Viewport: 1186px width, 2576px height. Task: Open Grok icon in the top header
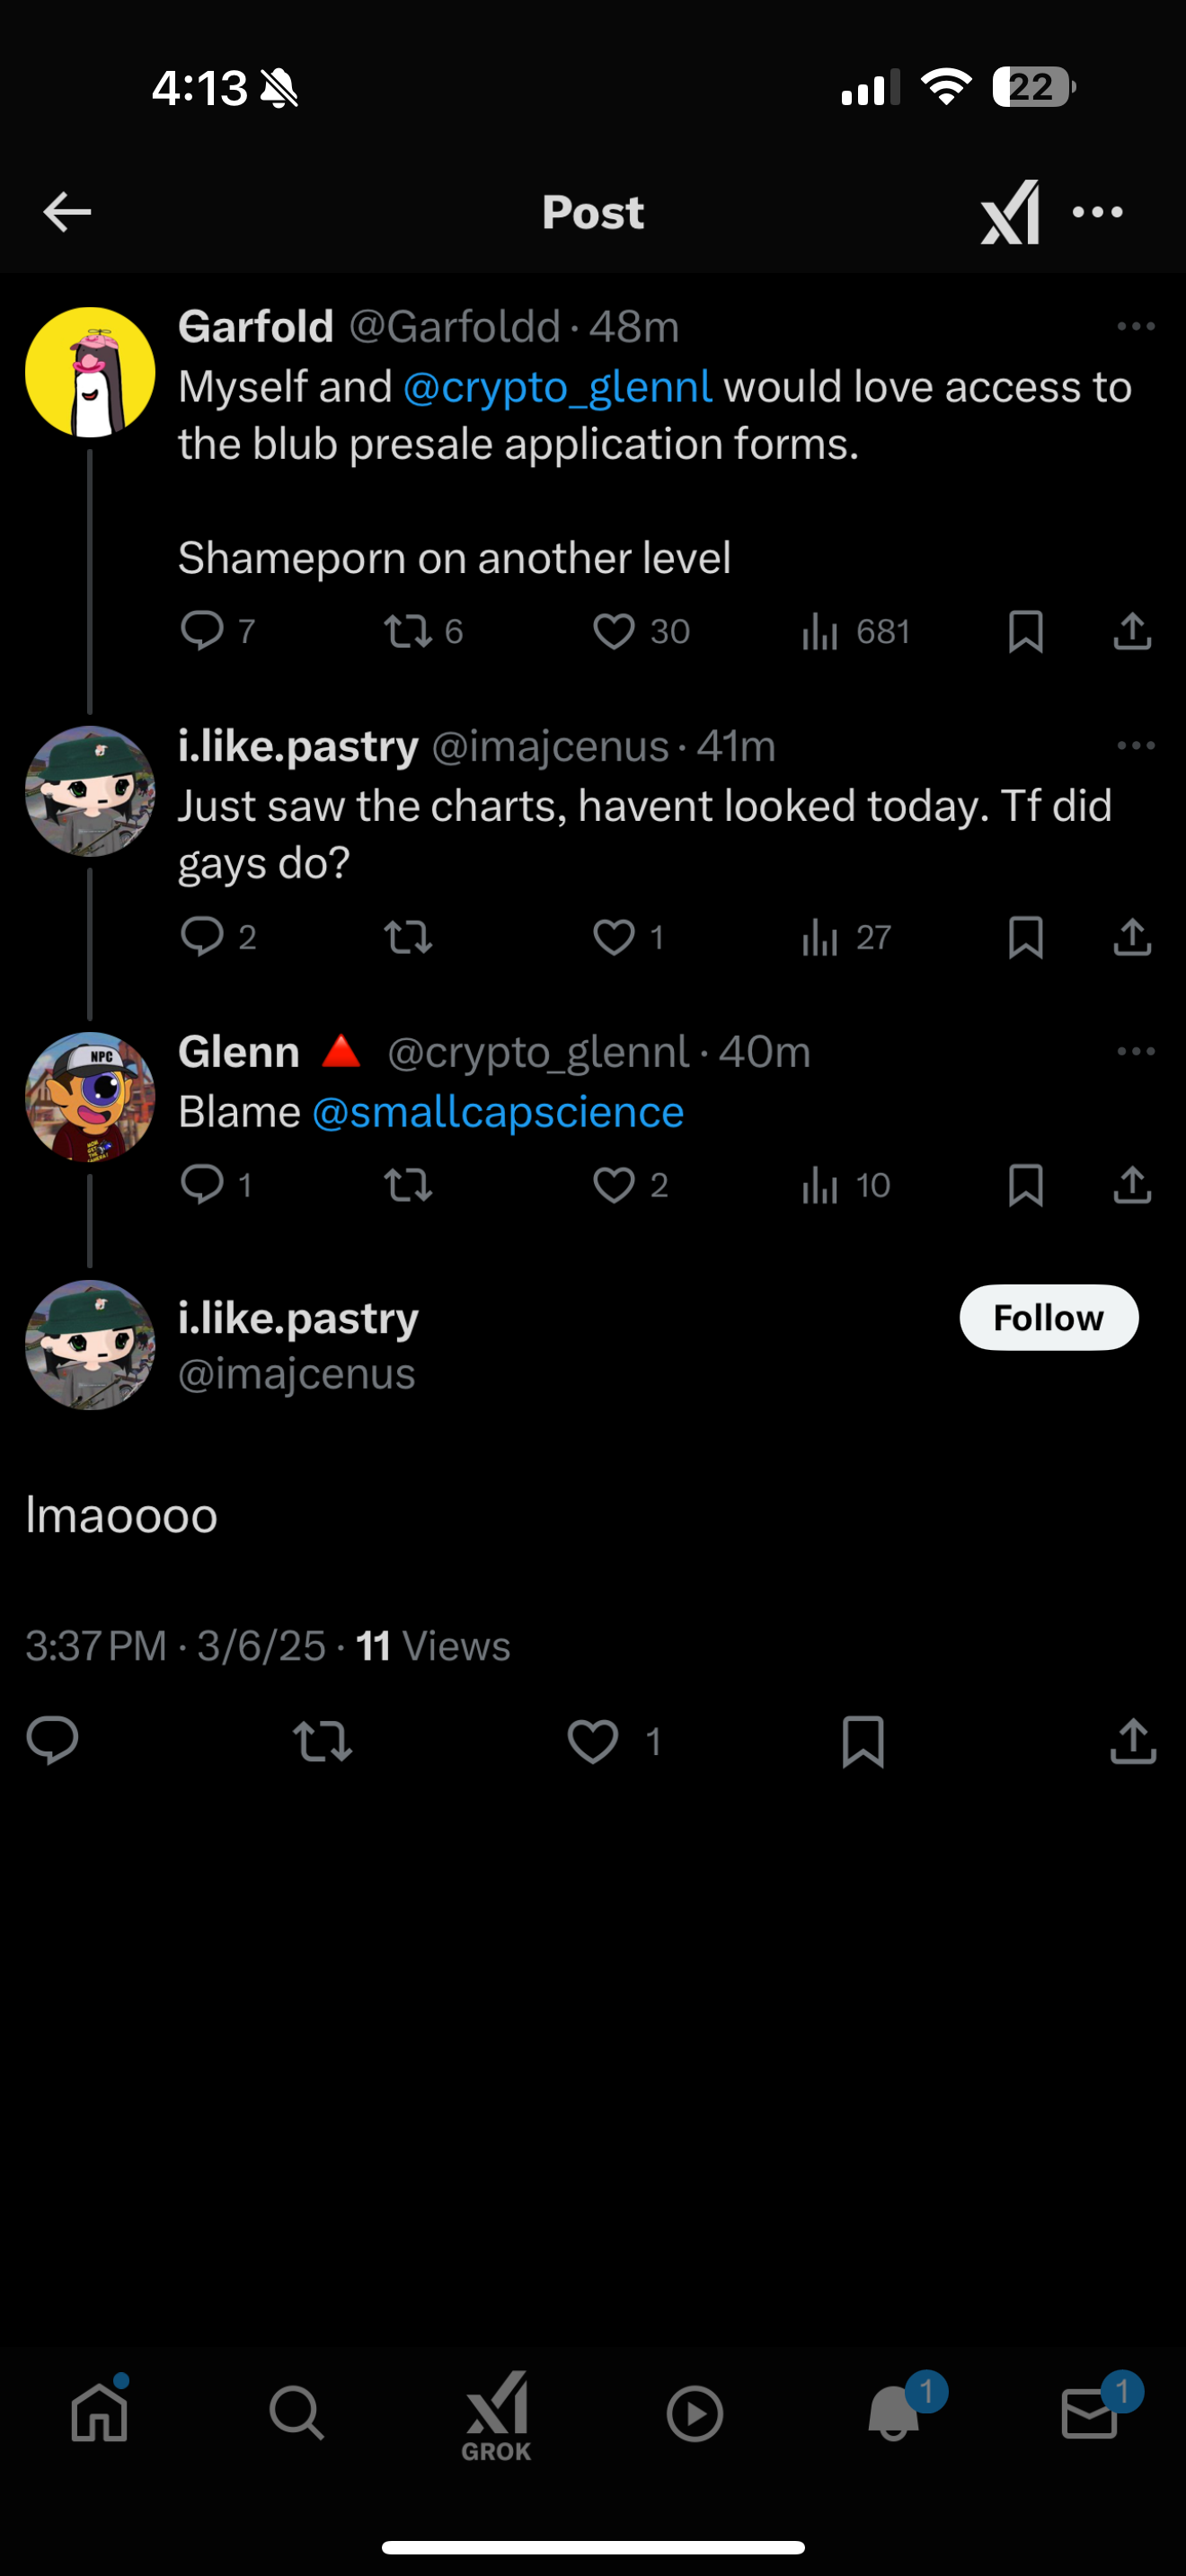click(1010, 212)
